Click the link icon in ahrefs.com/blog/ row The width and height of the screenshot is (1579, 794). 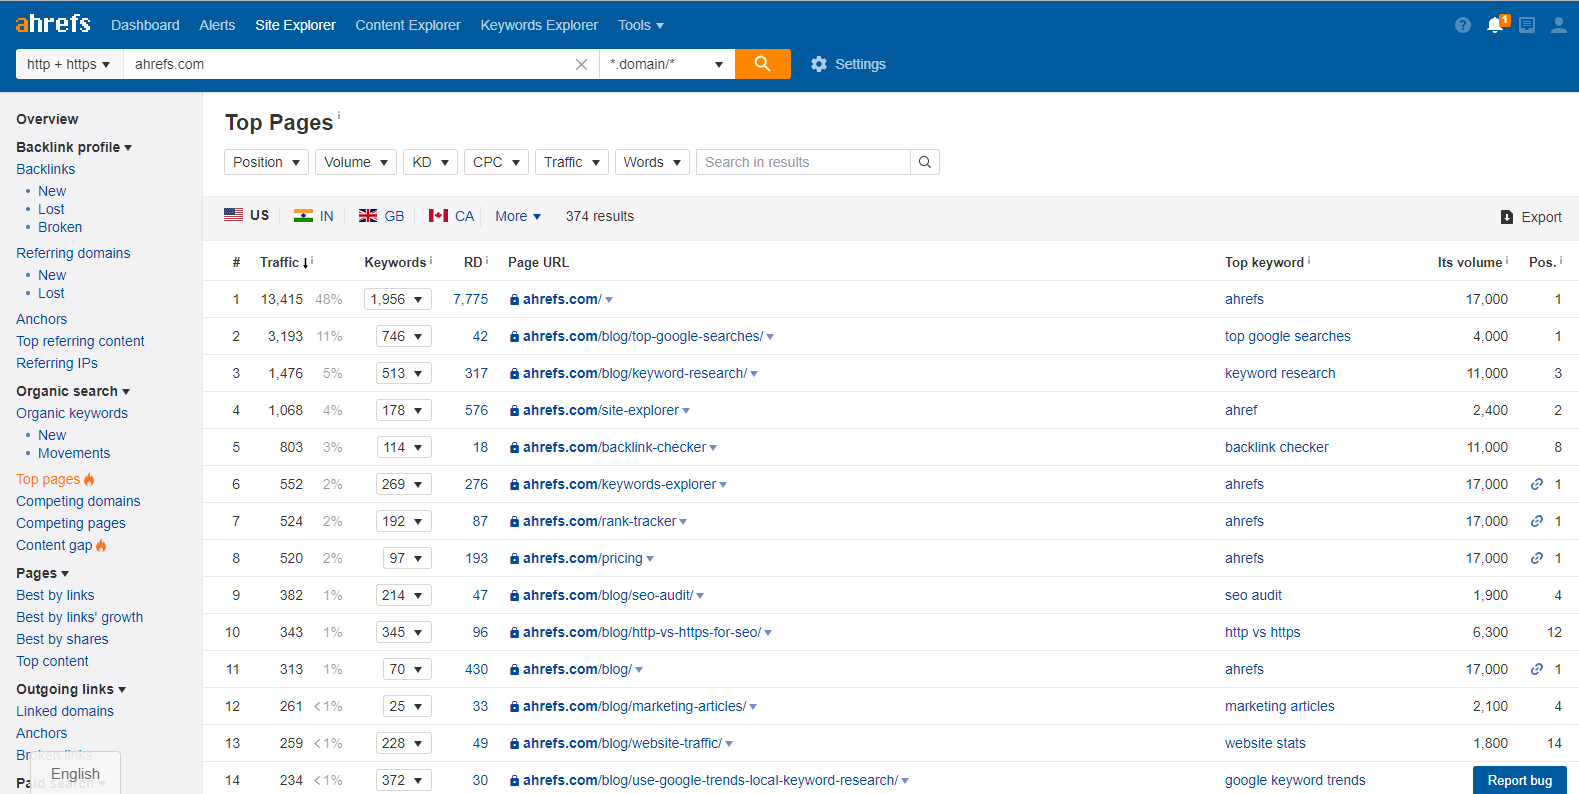tap(1537, 669)
